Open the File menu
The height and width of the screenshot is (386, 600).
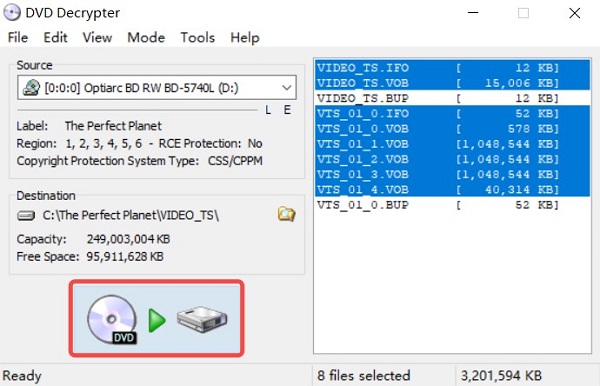point(18,37)
